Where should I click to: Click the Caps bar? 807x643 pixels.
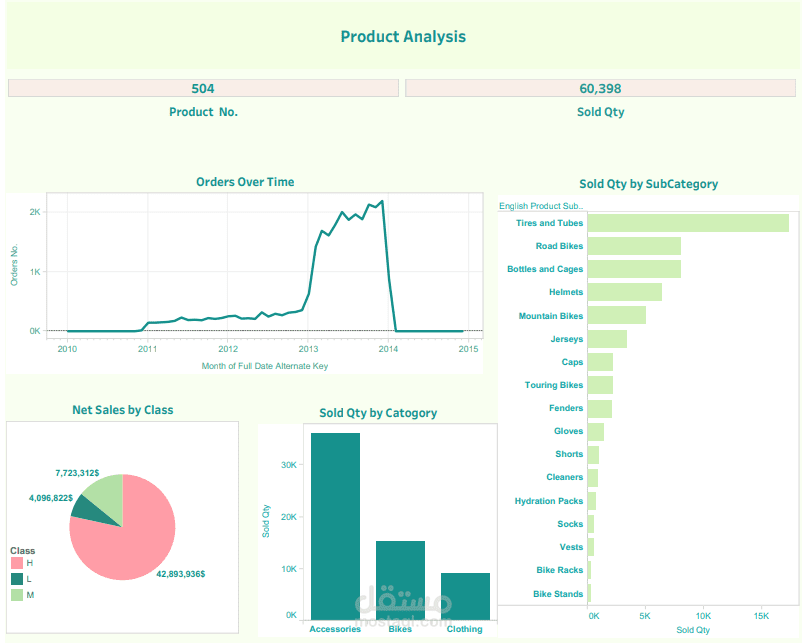600,362
